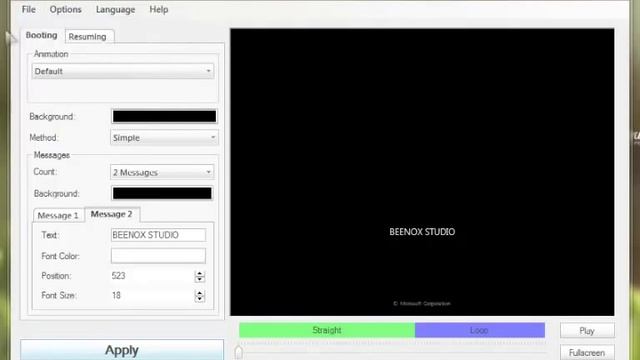Click the Loop segment of the timeline
This screenshot has width=640, height=360.
coord(480,330)
